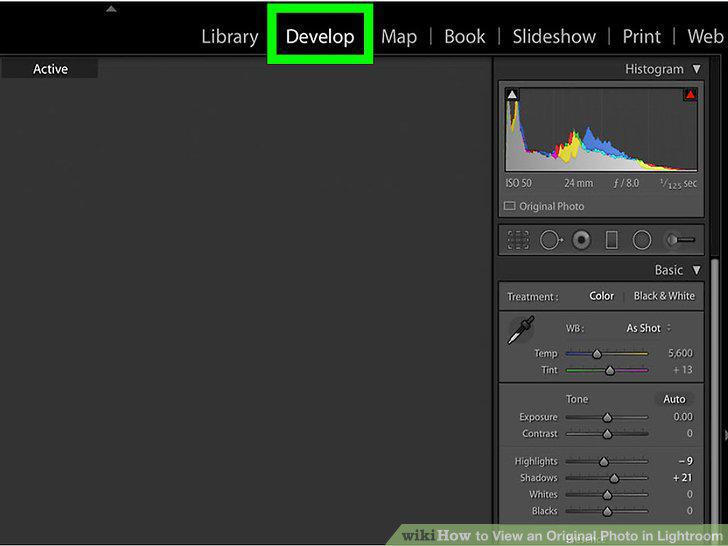The height and width of the screenshot is (546, 728).
Task: Set treatment to Color
Action: click(601, 296)
